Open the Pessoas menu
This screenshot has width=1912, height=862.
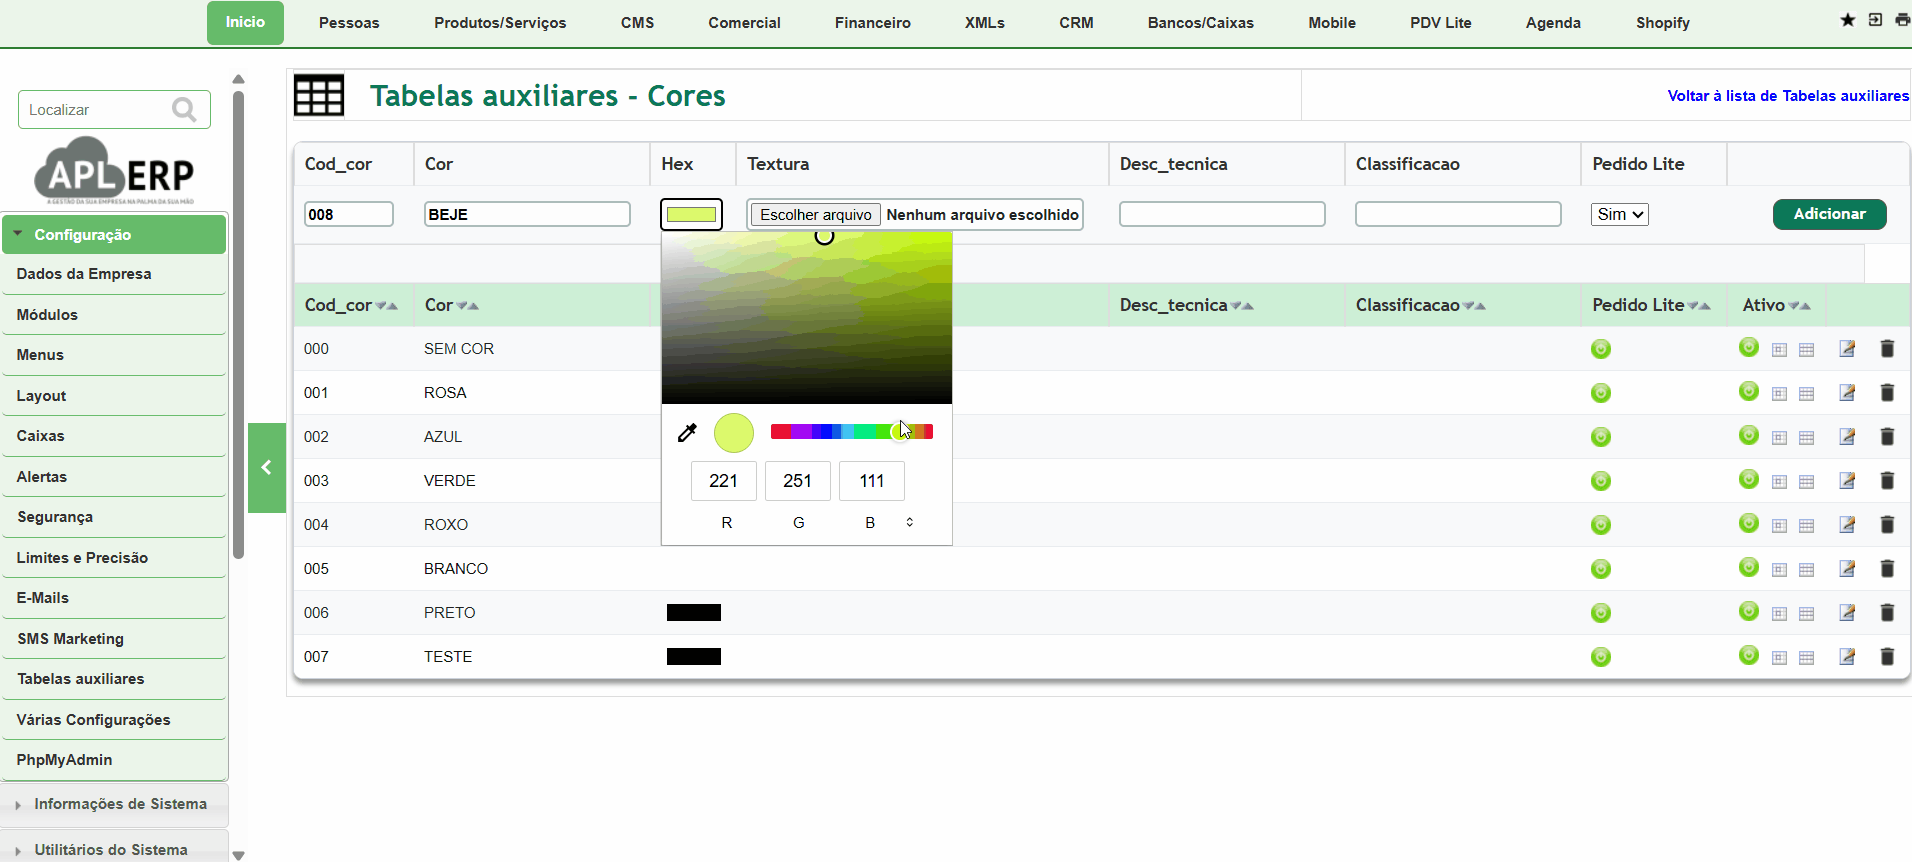[x=349, y=23]
